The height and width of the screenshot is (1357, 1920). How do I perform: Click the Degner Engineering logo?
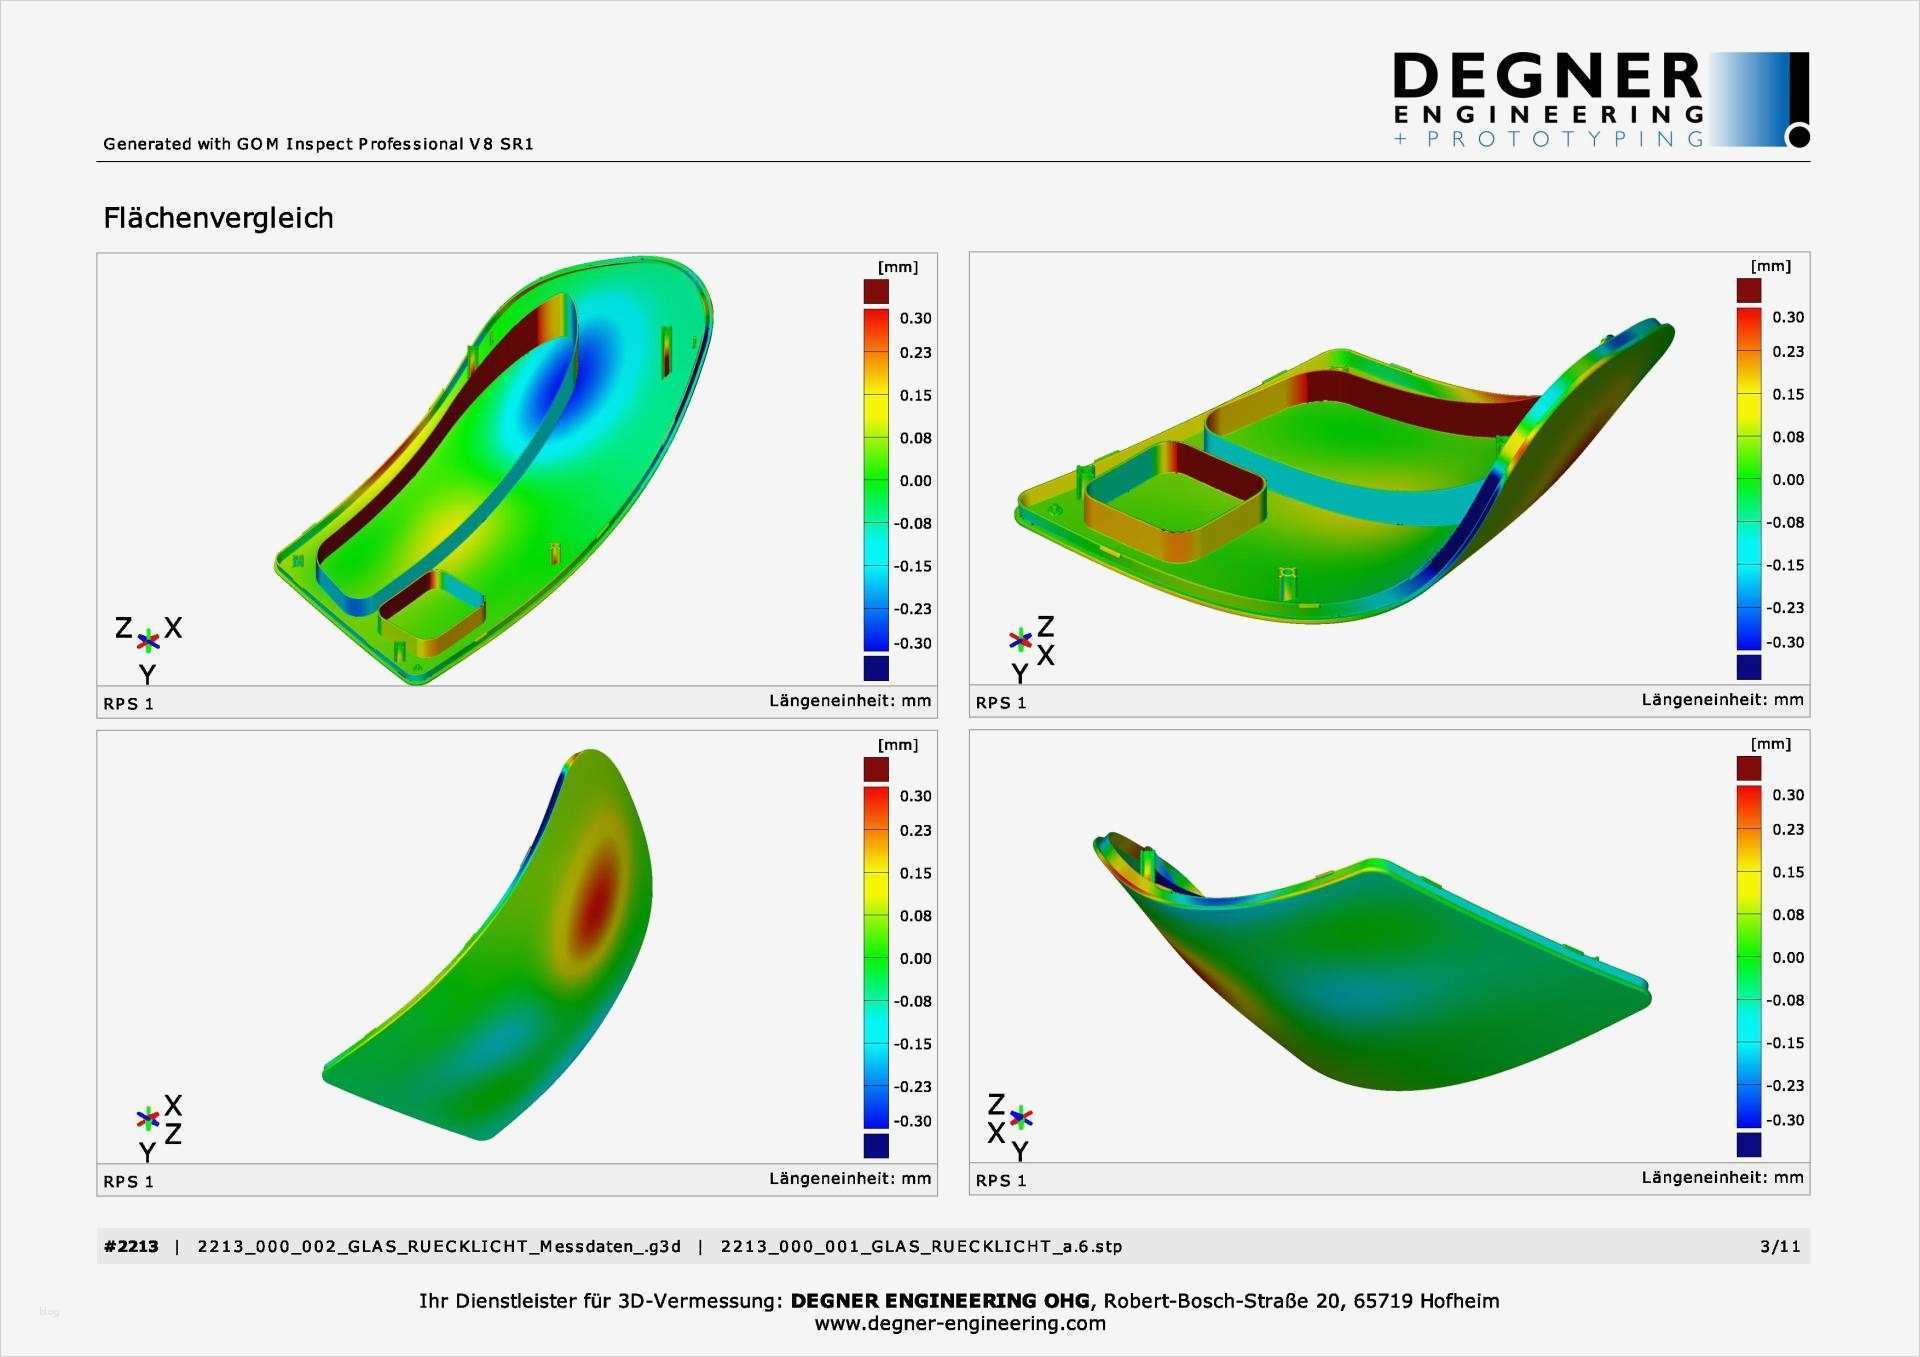(x=1600, y=100)
